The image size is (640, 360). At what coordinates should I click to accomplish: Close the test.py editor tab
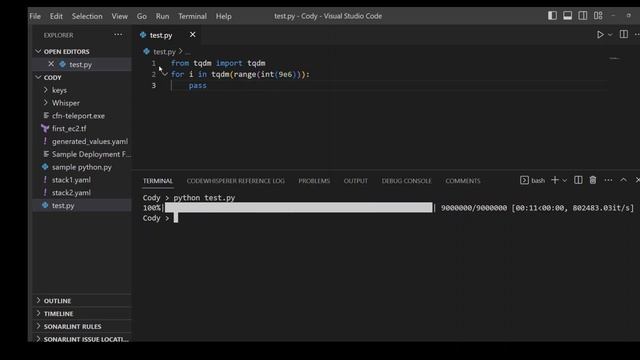(192, 35)
